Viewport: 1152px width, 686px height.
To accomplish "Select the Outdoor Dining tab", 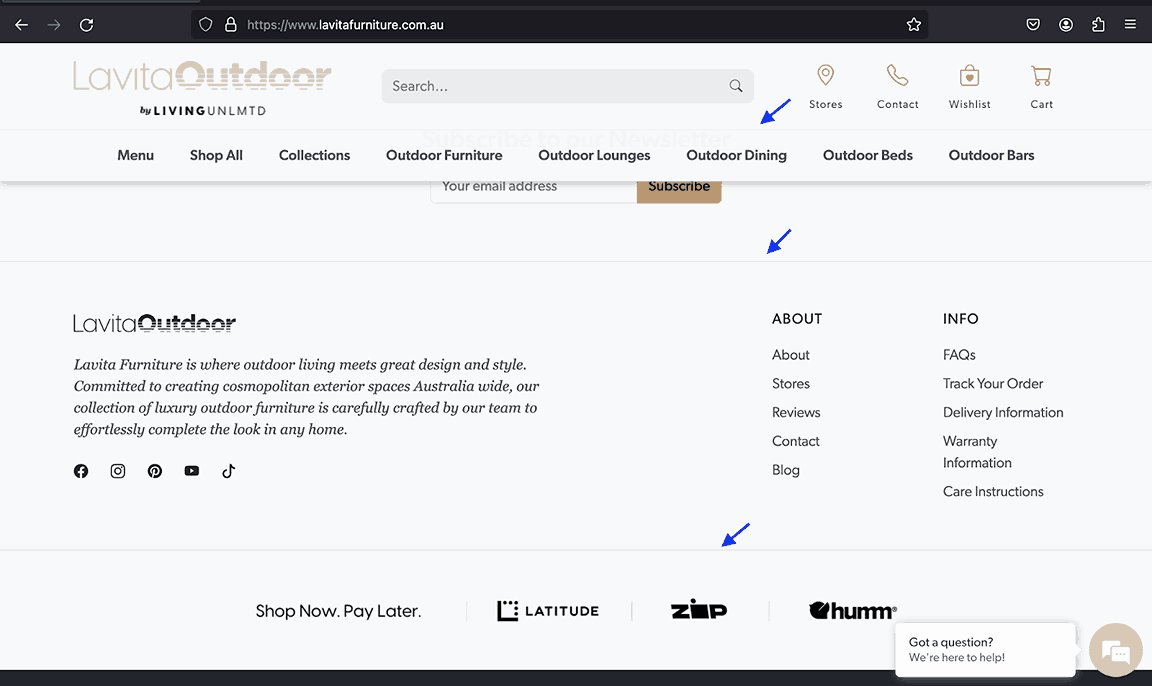I will tap(736, 155).
